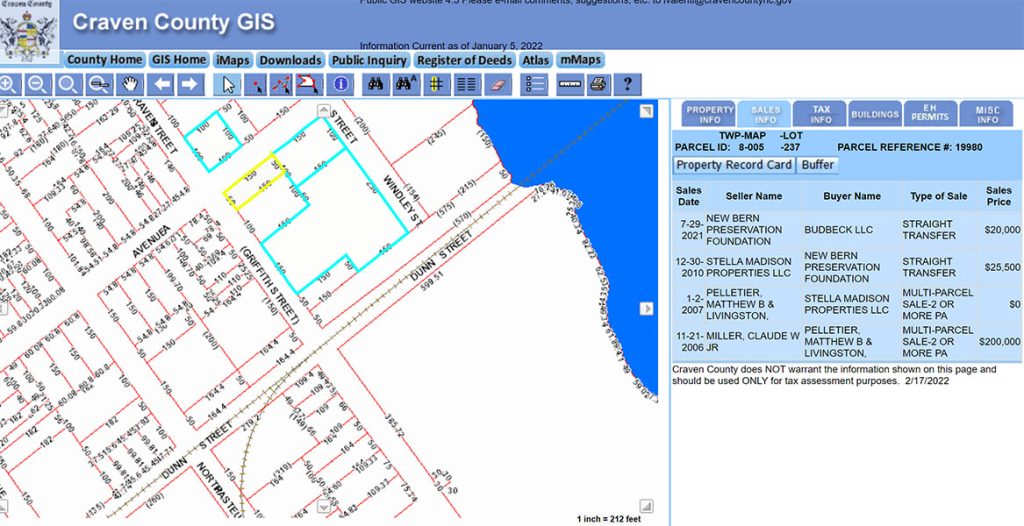
Task: Open the binoculars advanced find tool
Action: pyautogui.click(x=406, y=84)
